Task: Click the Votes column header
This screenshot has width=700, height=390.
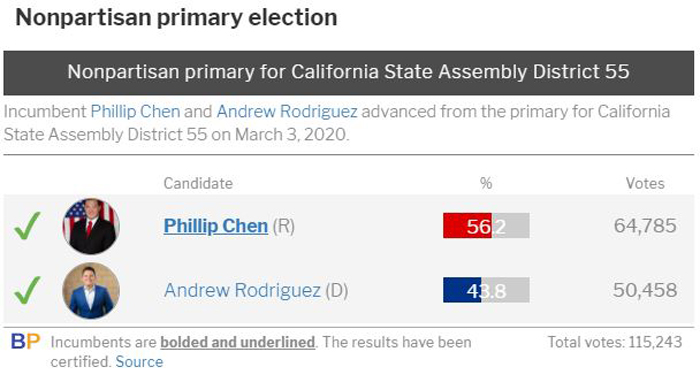Action: 645,183
